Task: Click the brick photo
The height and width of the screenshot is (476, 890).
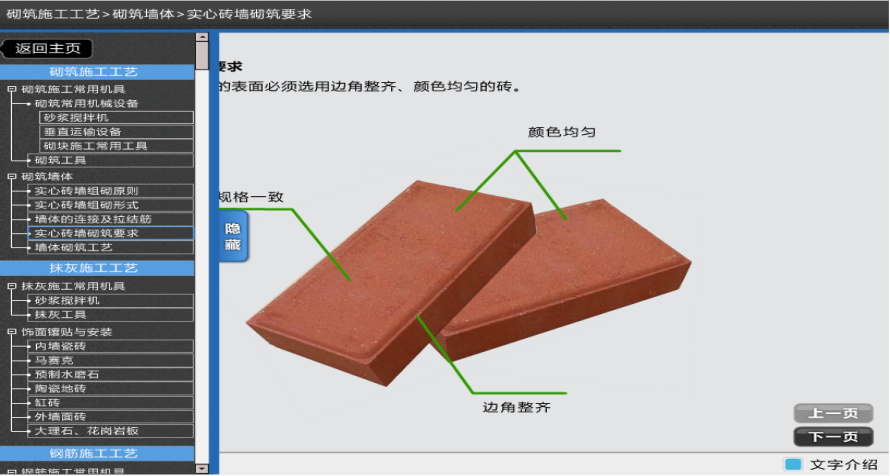Action: coord(468,284)
